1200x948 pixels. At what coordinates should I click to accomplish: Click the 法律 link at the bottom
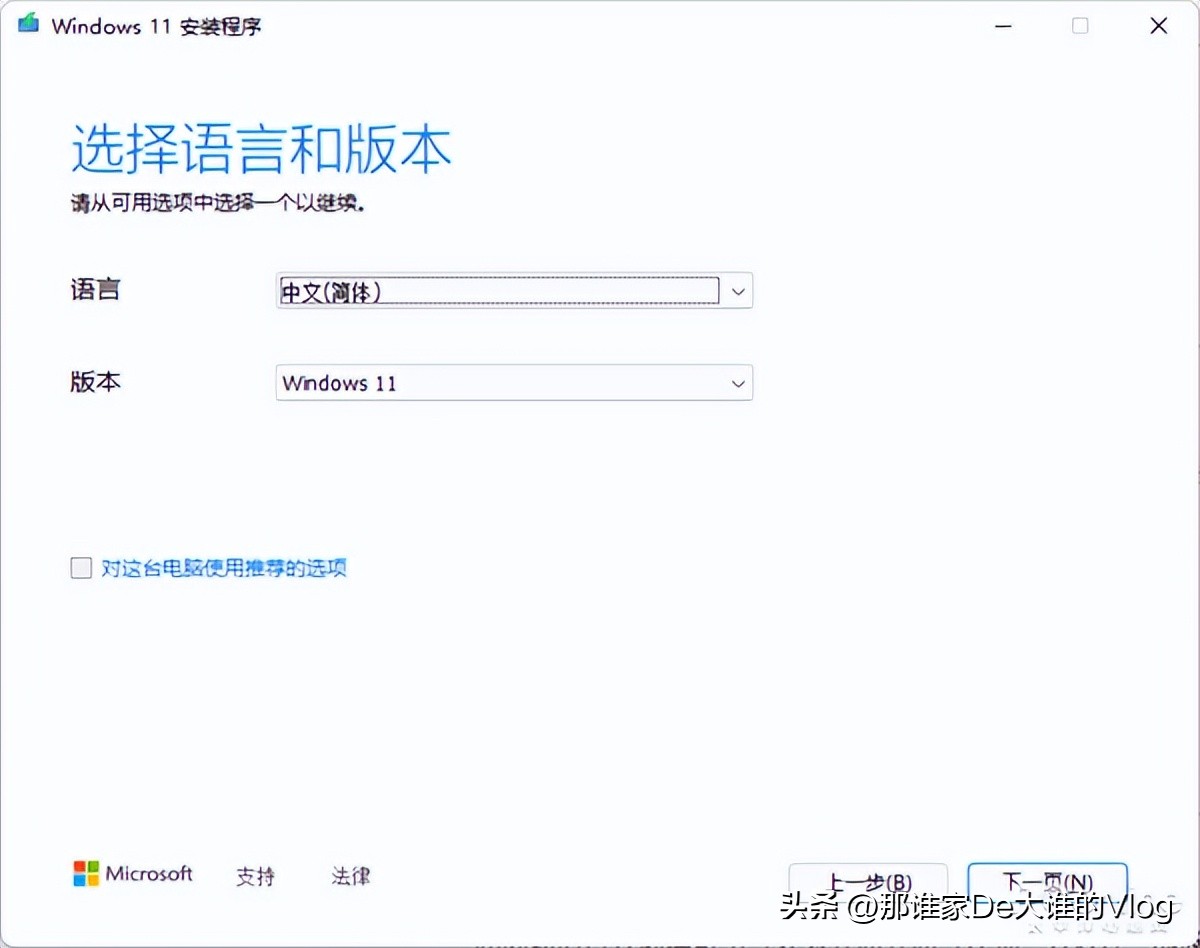(x=350, y=876)
